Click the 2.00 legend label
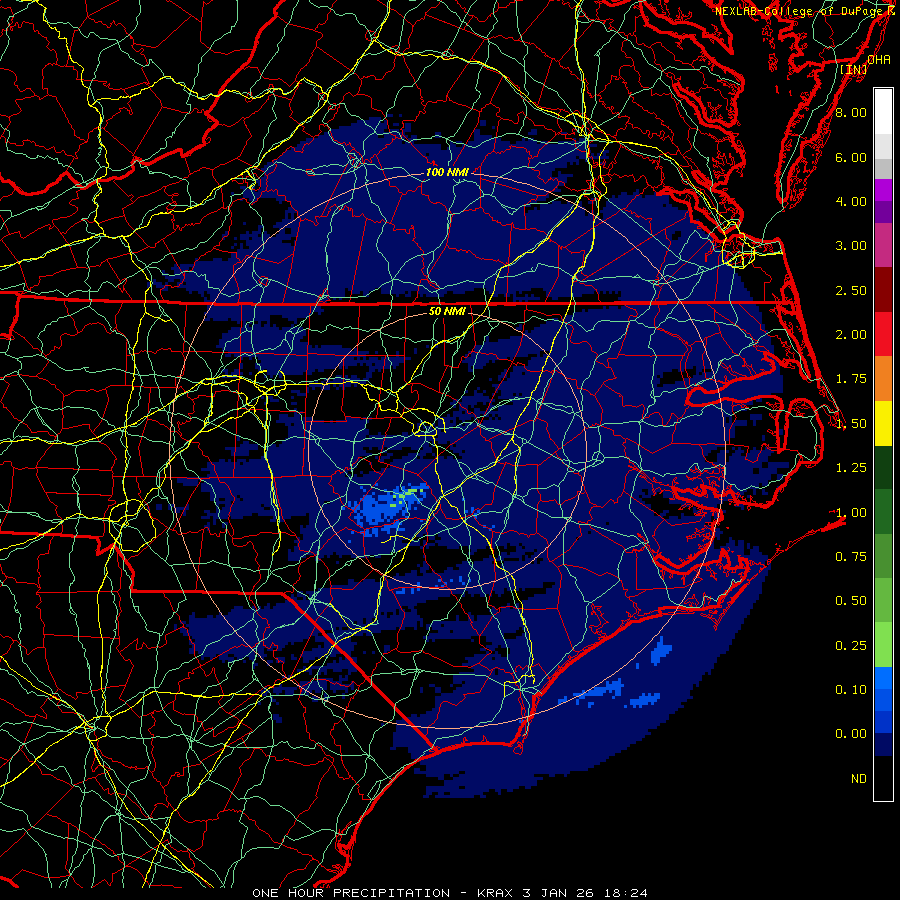 851,335
